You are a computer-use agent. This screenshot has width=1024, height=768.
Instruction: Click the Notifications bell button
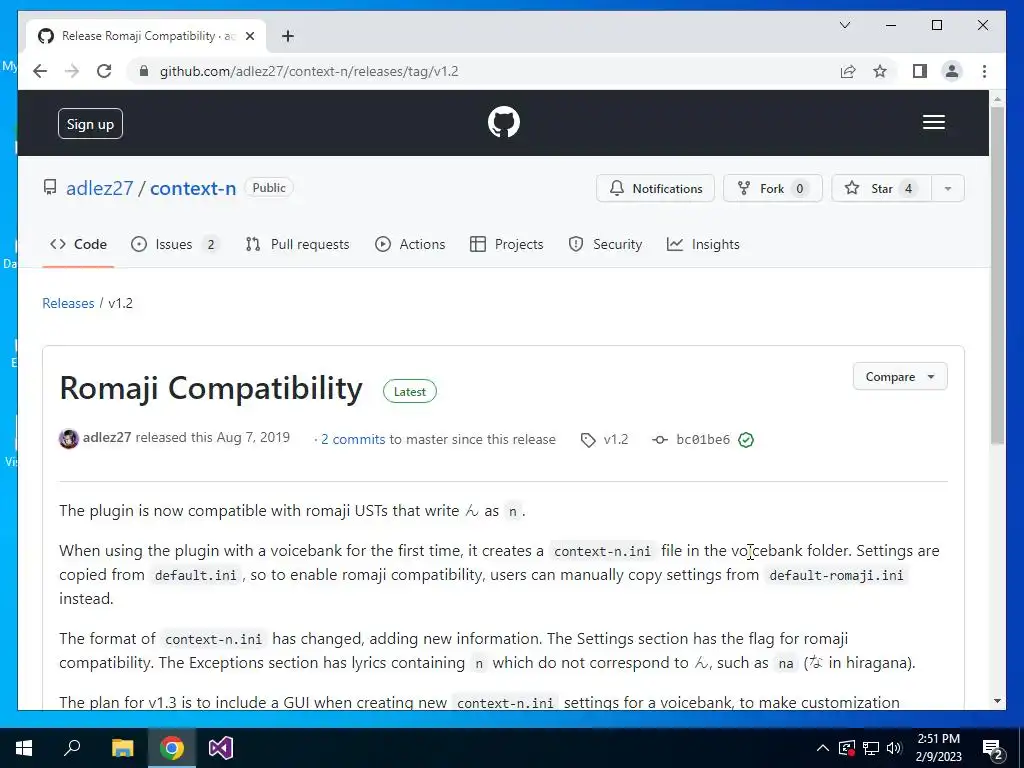click(x=655, y=188)
